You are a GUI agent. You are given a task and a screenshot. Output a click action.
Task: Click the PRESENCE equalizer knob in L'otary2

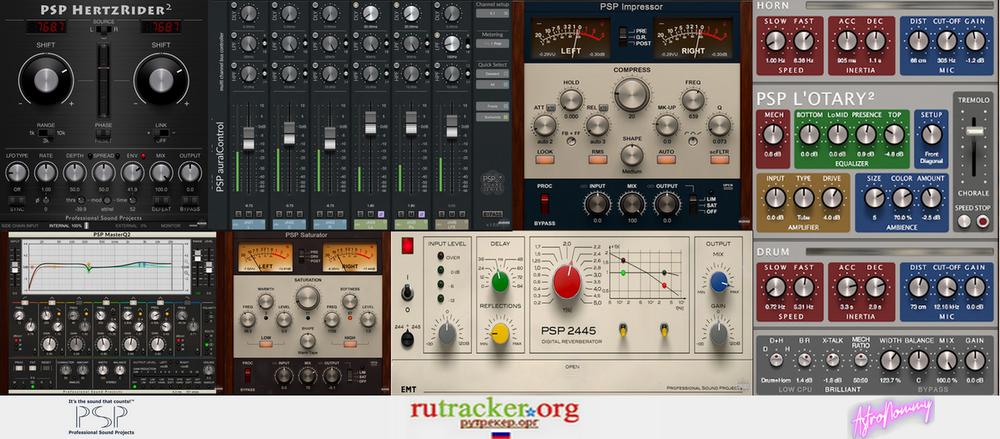[865, 134]
